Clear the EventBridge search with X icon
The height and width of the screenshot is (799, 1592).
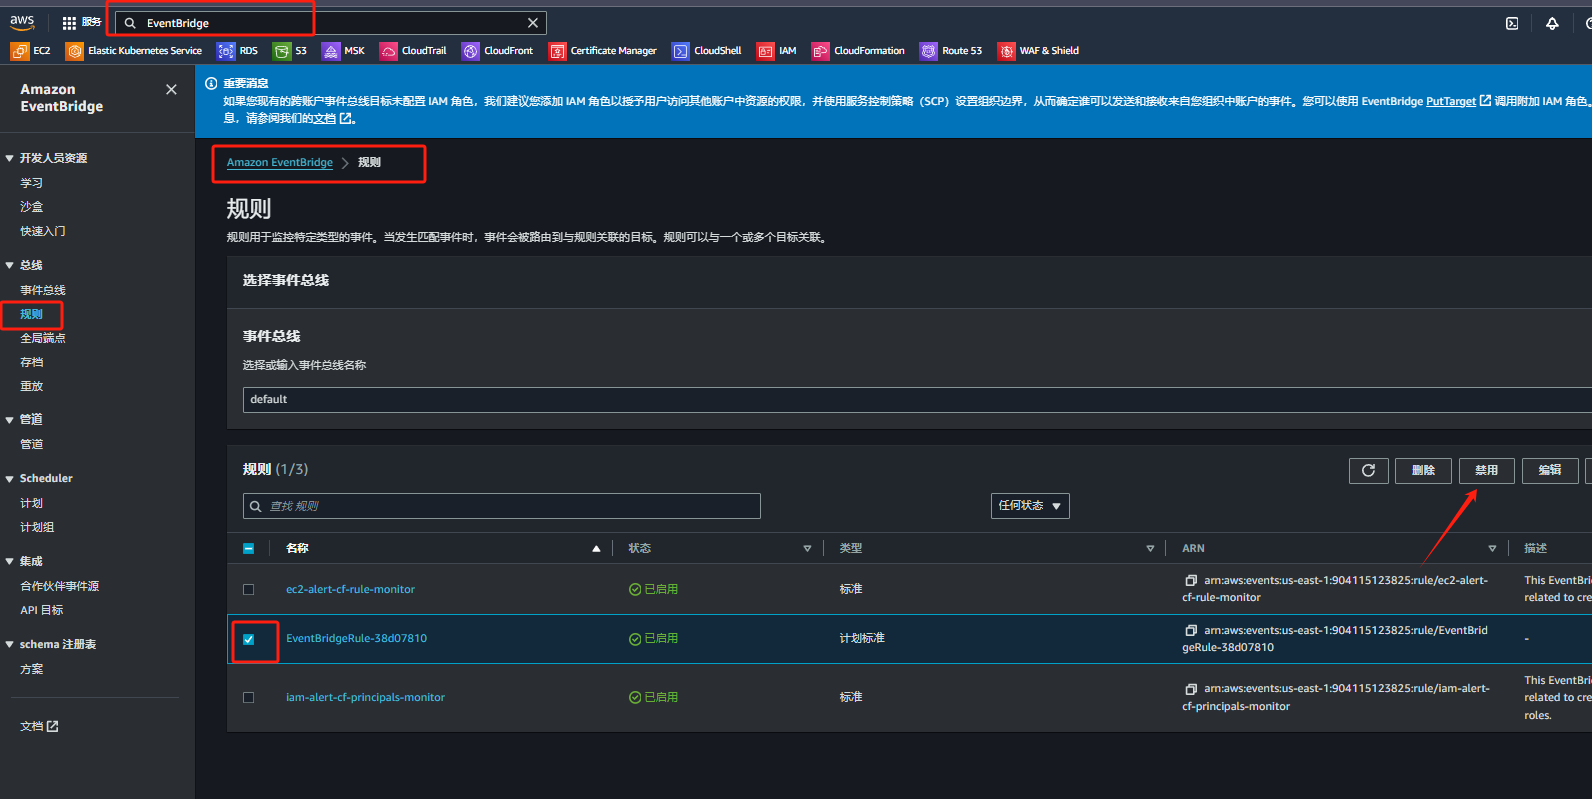point(533,23)
